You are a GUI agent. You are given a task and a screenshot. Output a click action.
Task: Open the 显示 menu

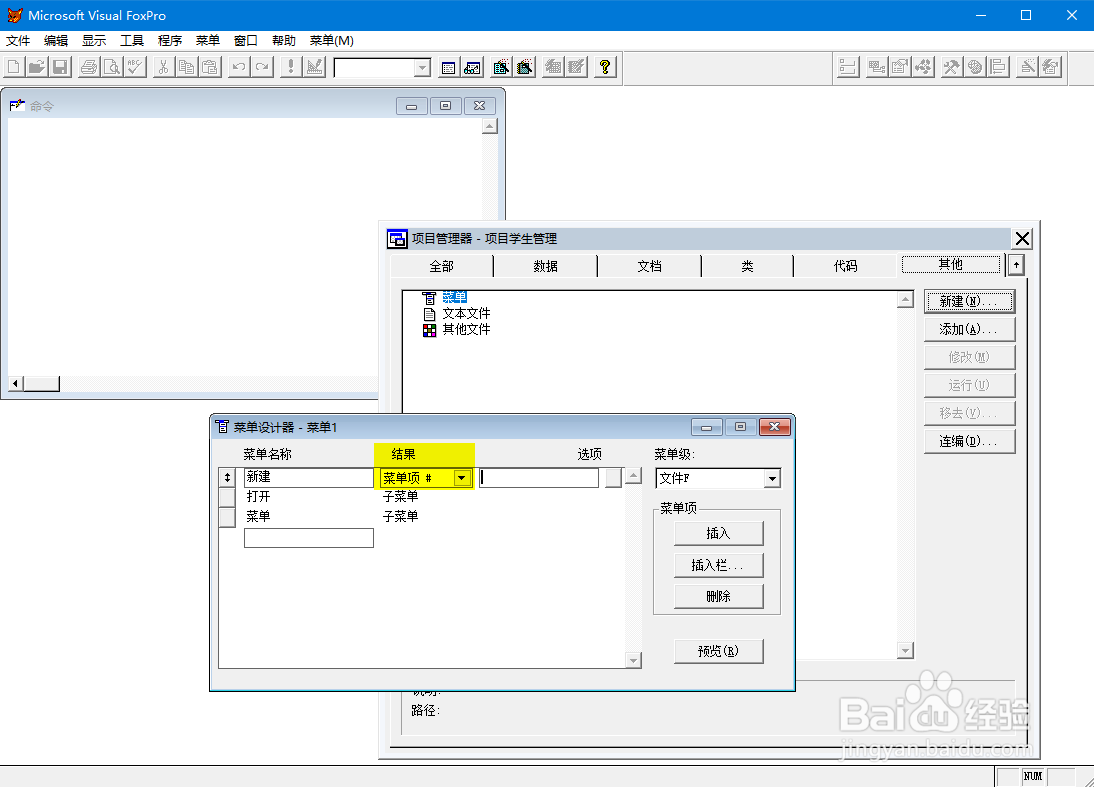pos(94,40)
